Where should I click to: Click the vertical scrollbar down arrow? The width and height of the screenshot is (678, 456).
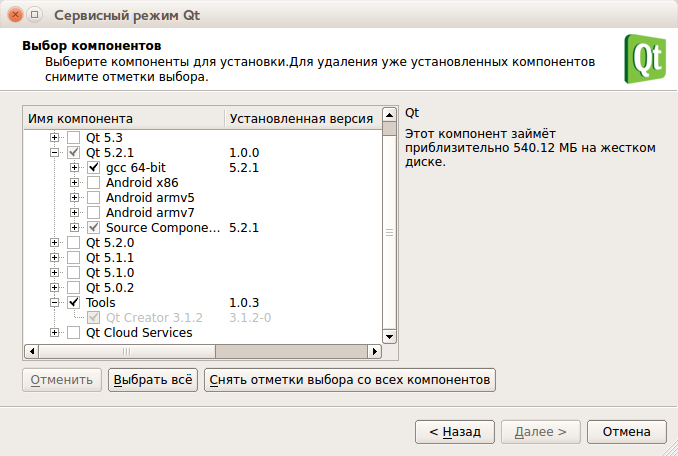click(389, 337)
